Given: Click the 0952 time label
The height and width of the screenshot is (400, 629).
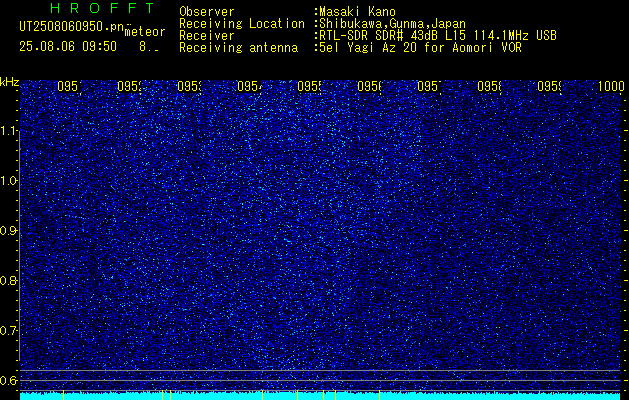Looking at the screenshot, I should click(129, 87).
